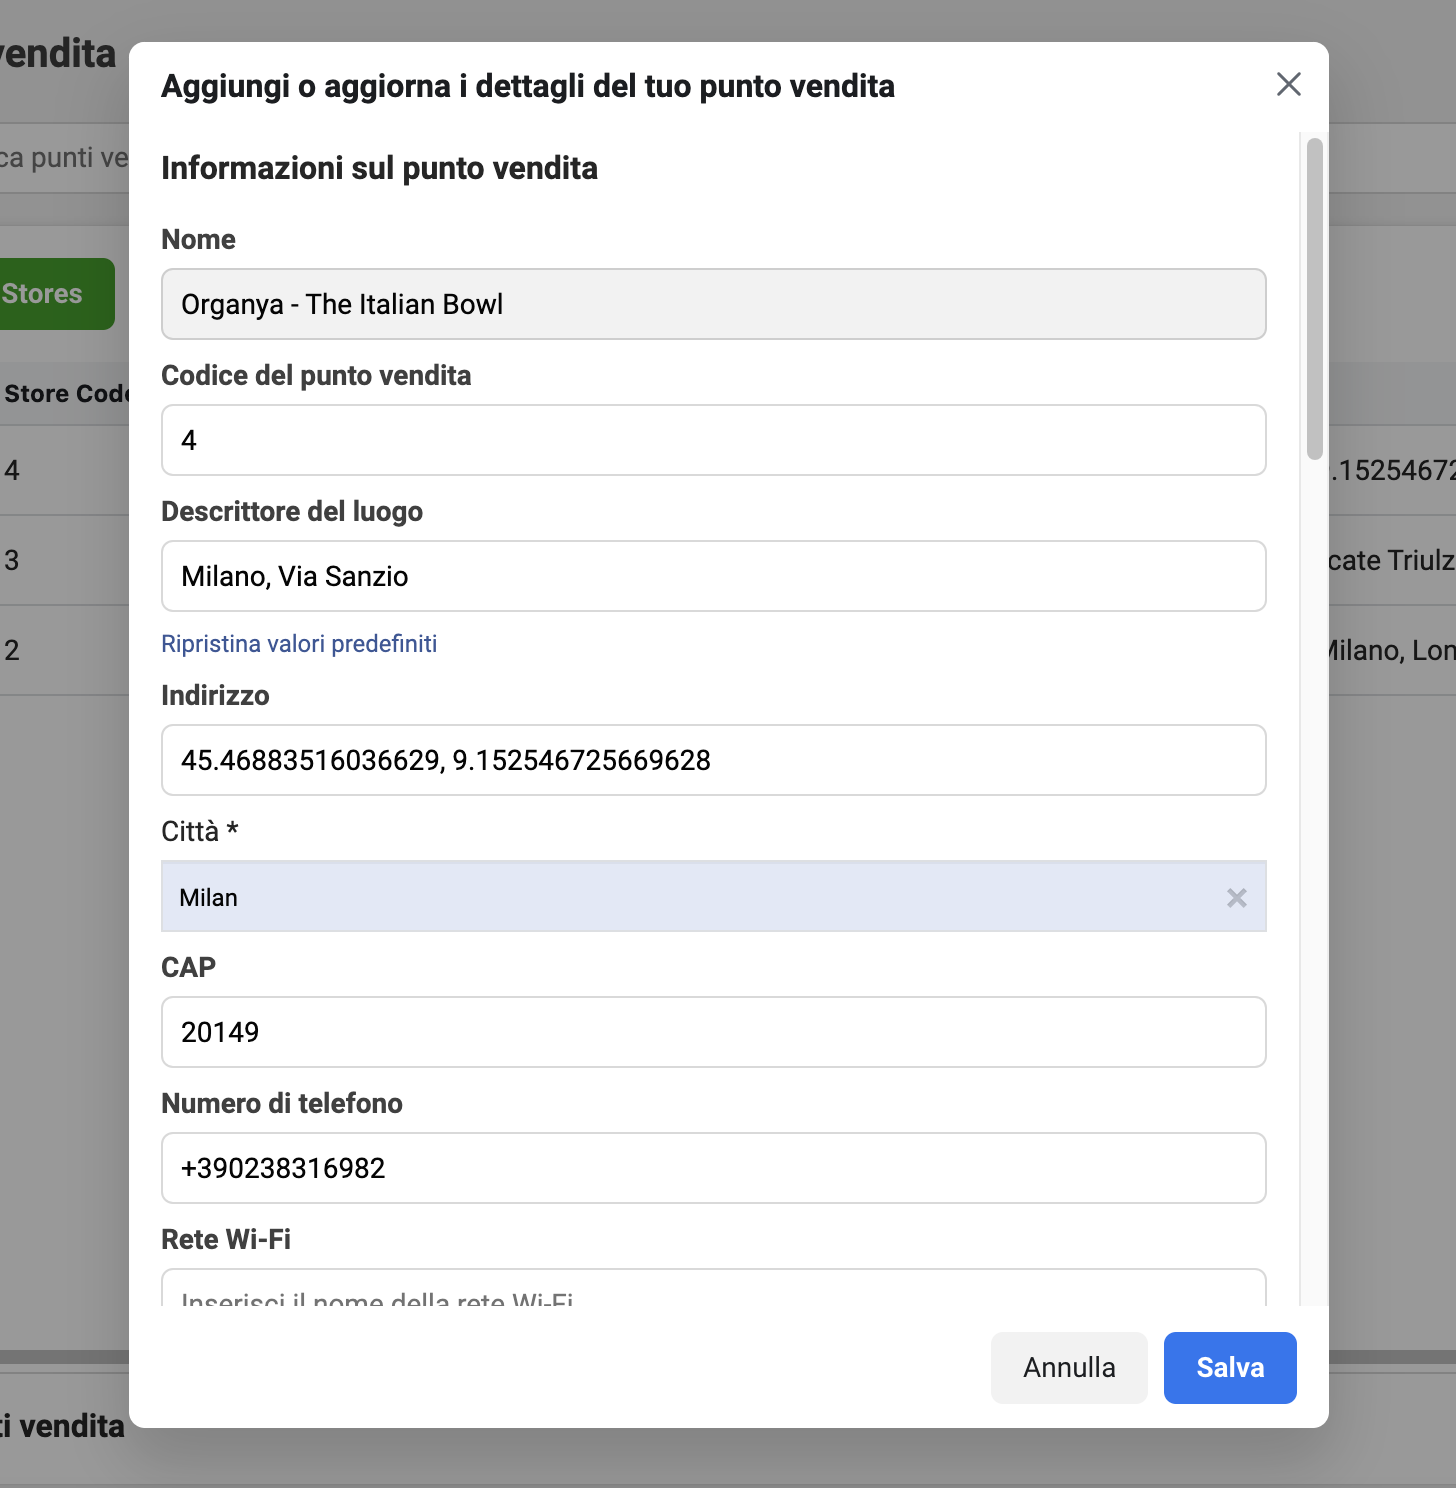Edit the Numero di telefono field
The height and width of the screenshot is (1488, 1456).
tap(714, 1168)
